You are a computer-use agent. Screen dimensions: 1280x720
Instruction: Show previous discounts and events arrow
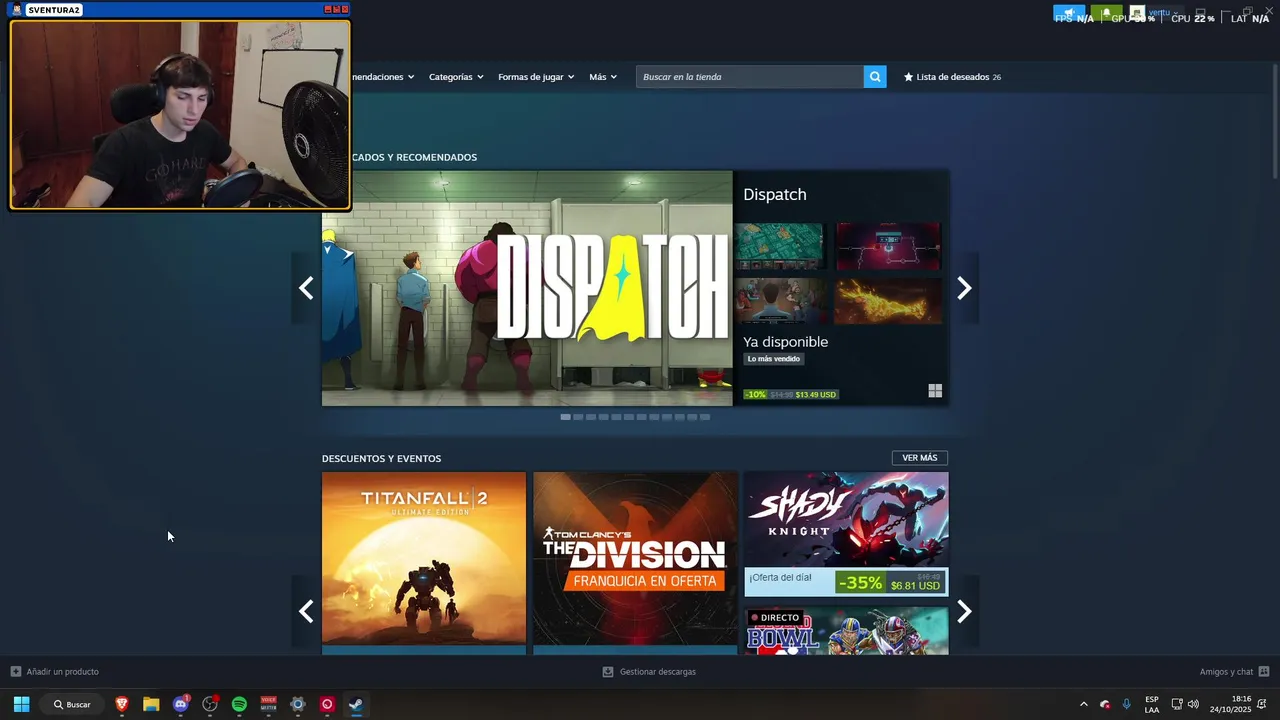point(306,611)
